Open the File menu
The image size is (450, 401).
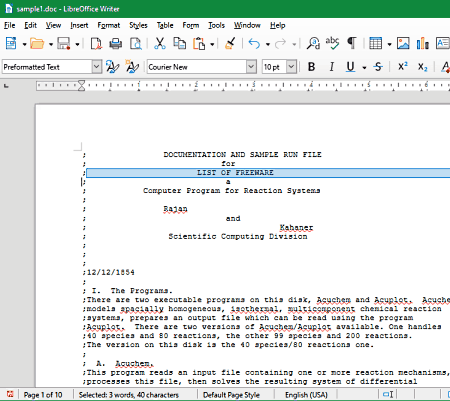(x=9, y=25)
